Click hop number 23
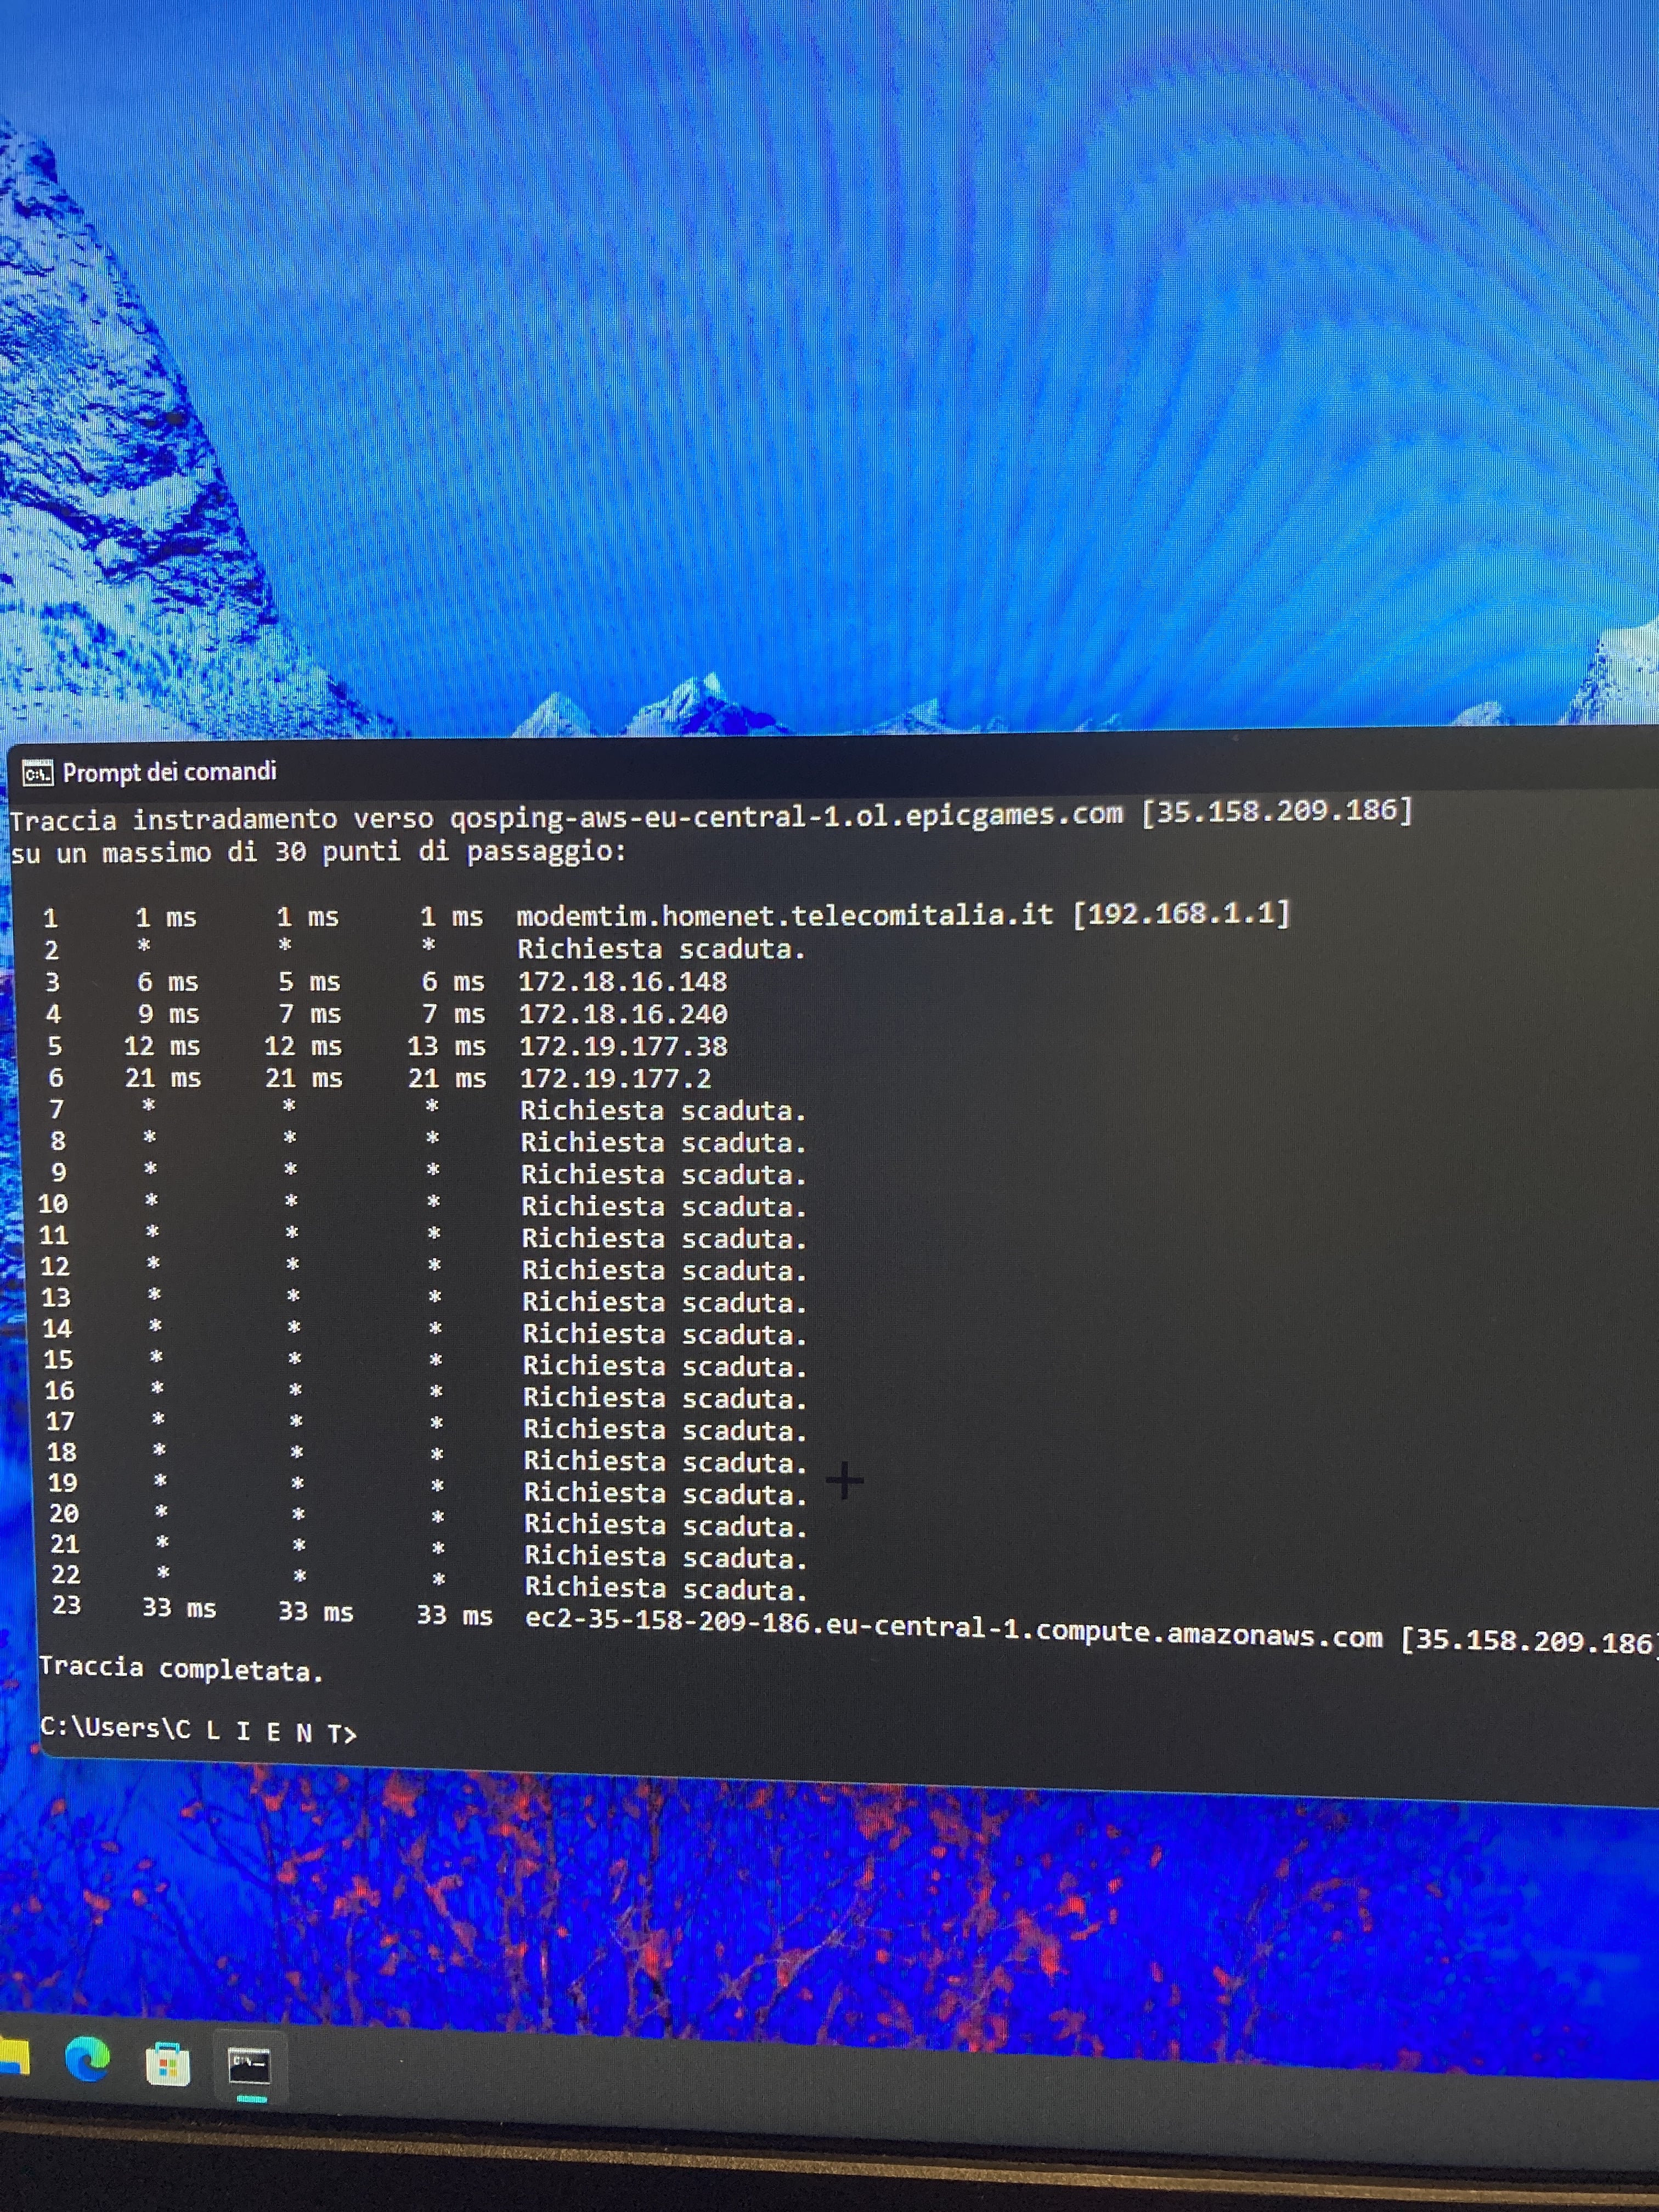The width and height of the screenshot is (1659, 2212). click(x=66, y=1605)
